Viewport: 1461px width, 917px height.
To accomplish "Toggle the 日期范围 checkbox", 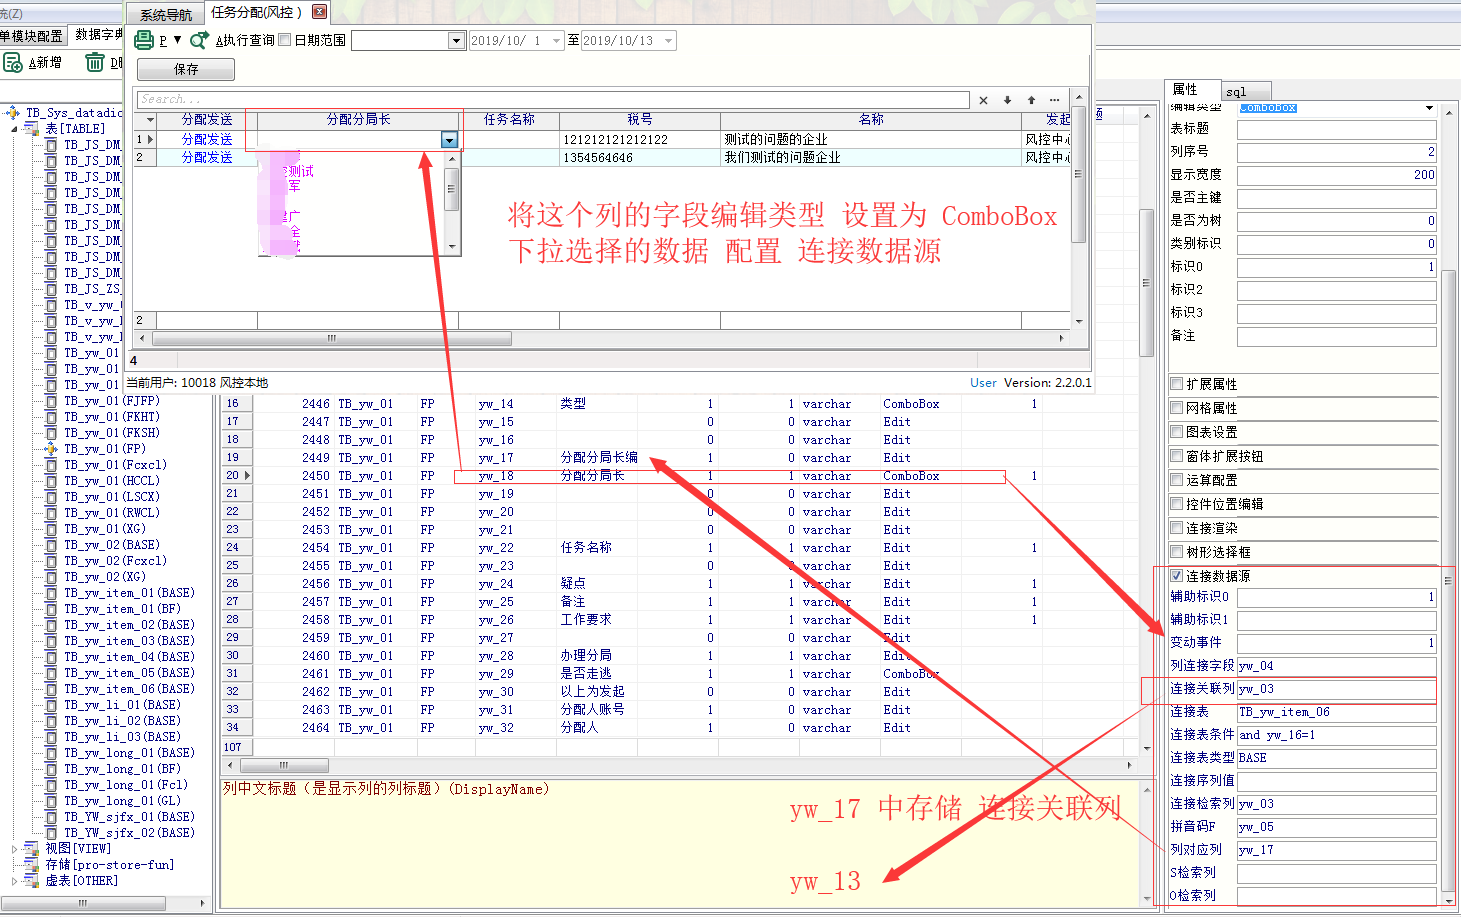I will 285,40.
